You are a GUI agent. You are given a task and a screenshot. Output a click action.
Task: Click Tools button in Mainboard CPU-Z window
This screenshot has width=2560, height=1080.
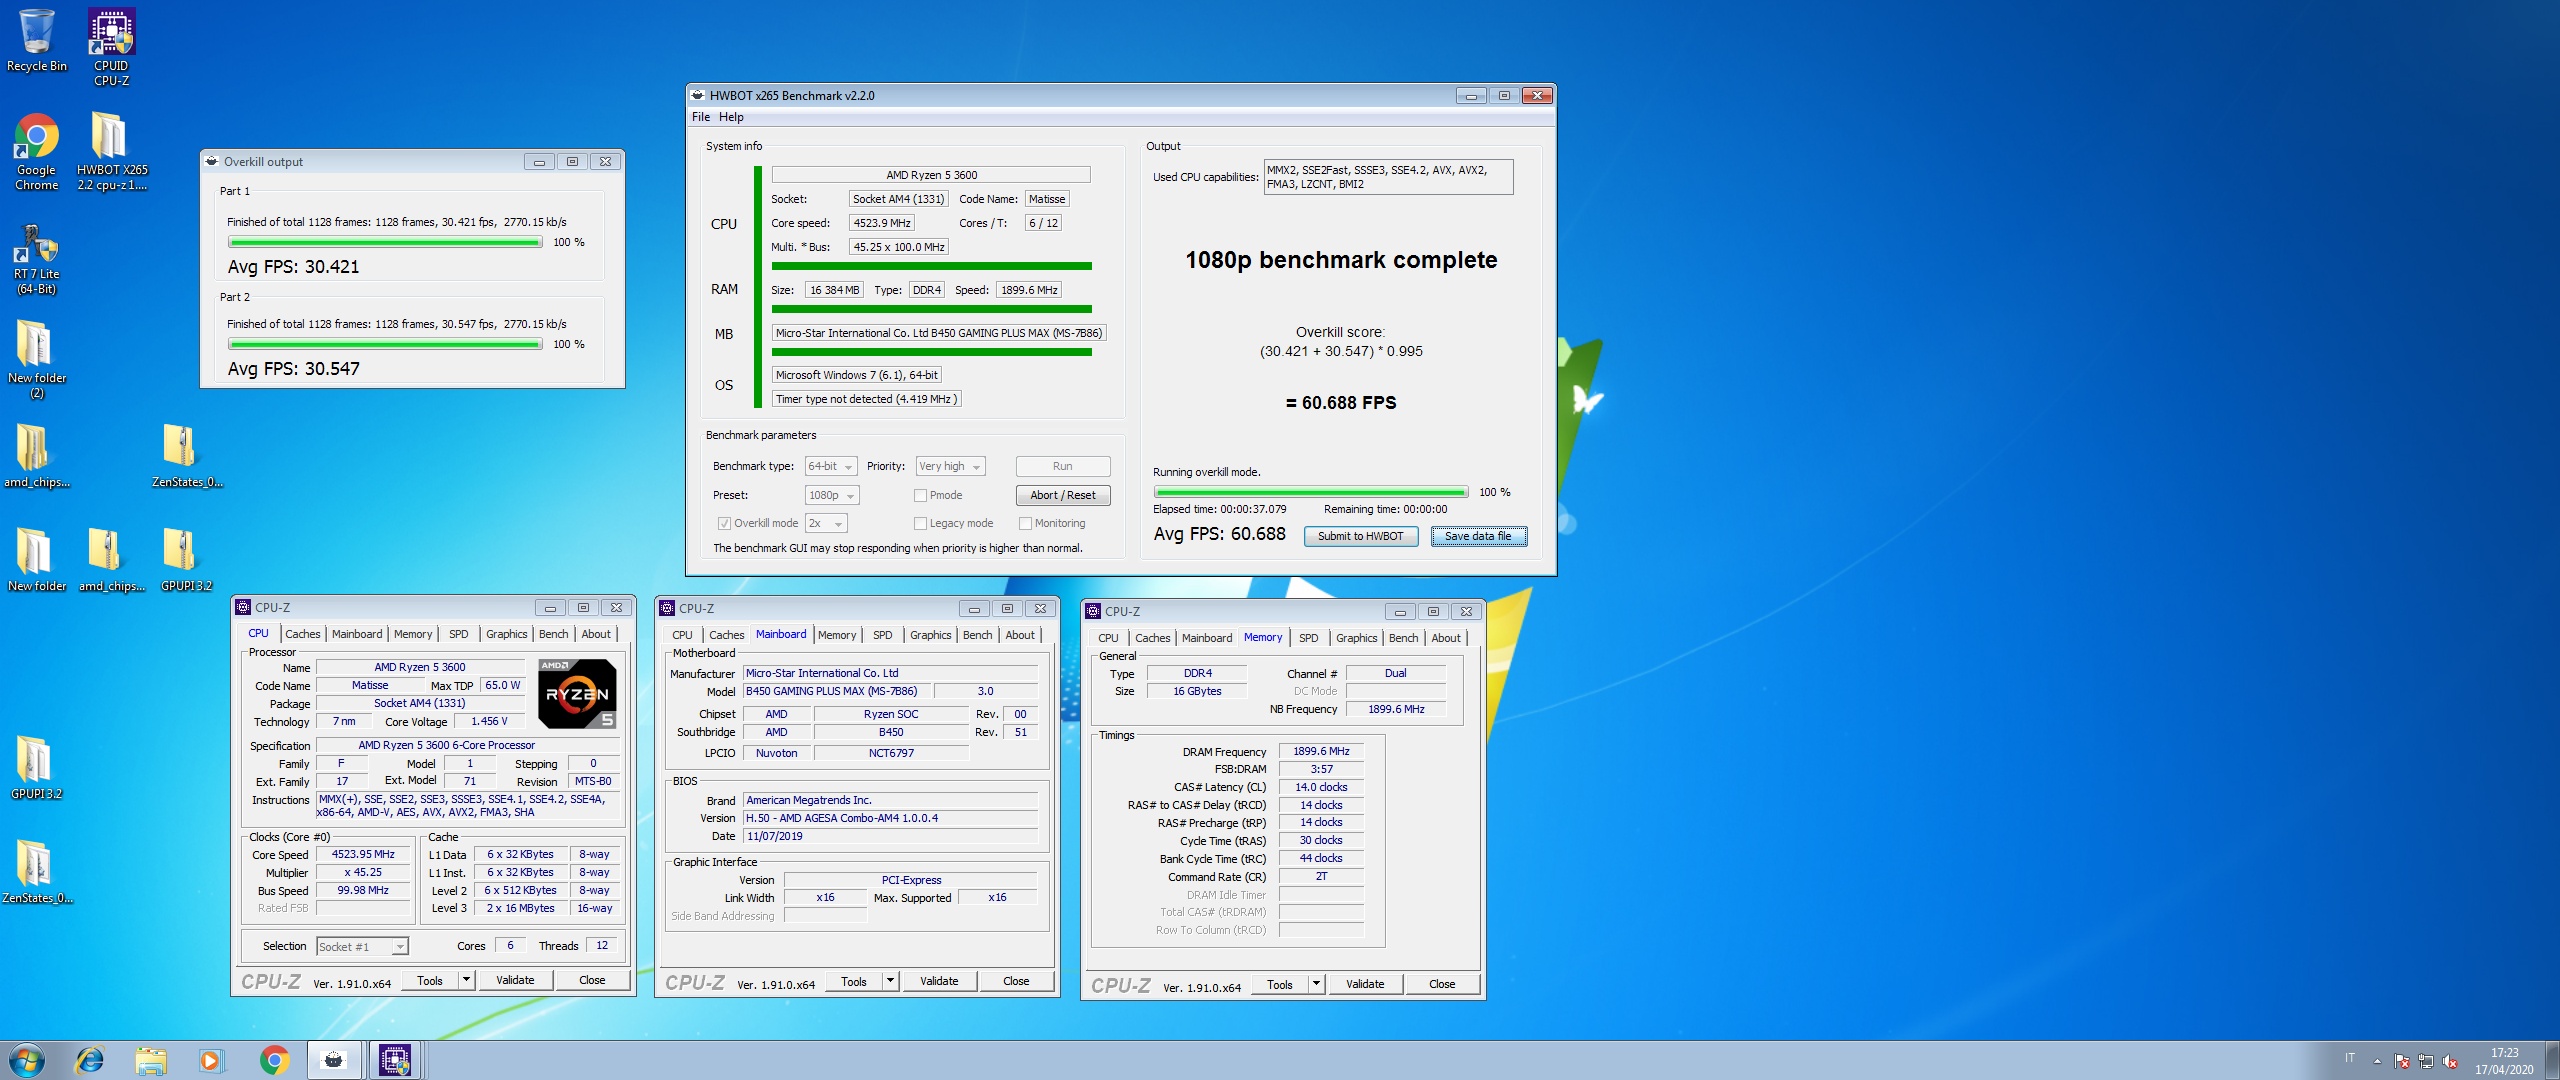point(853,981)
